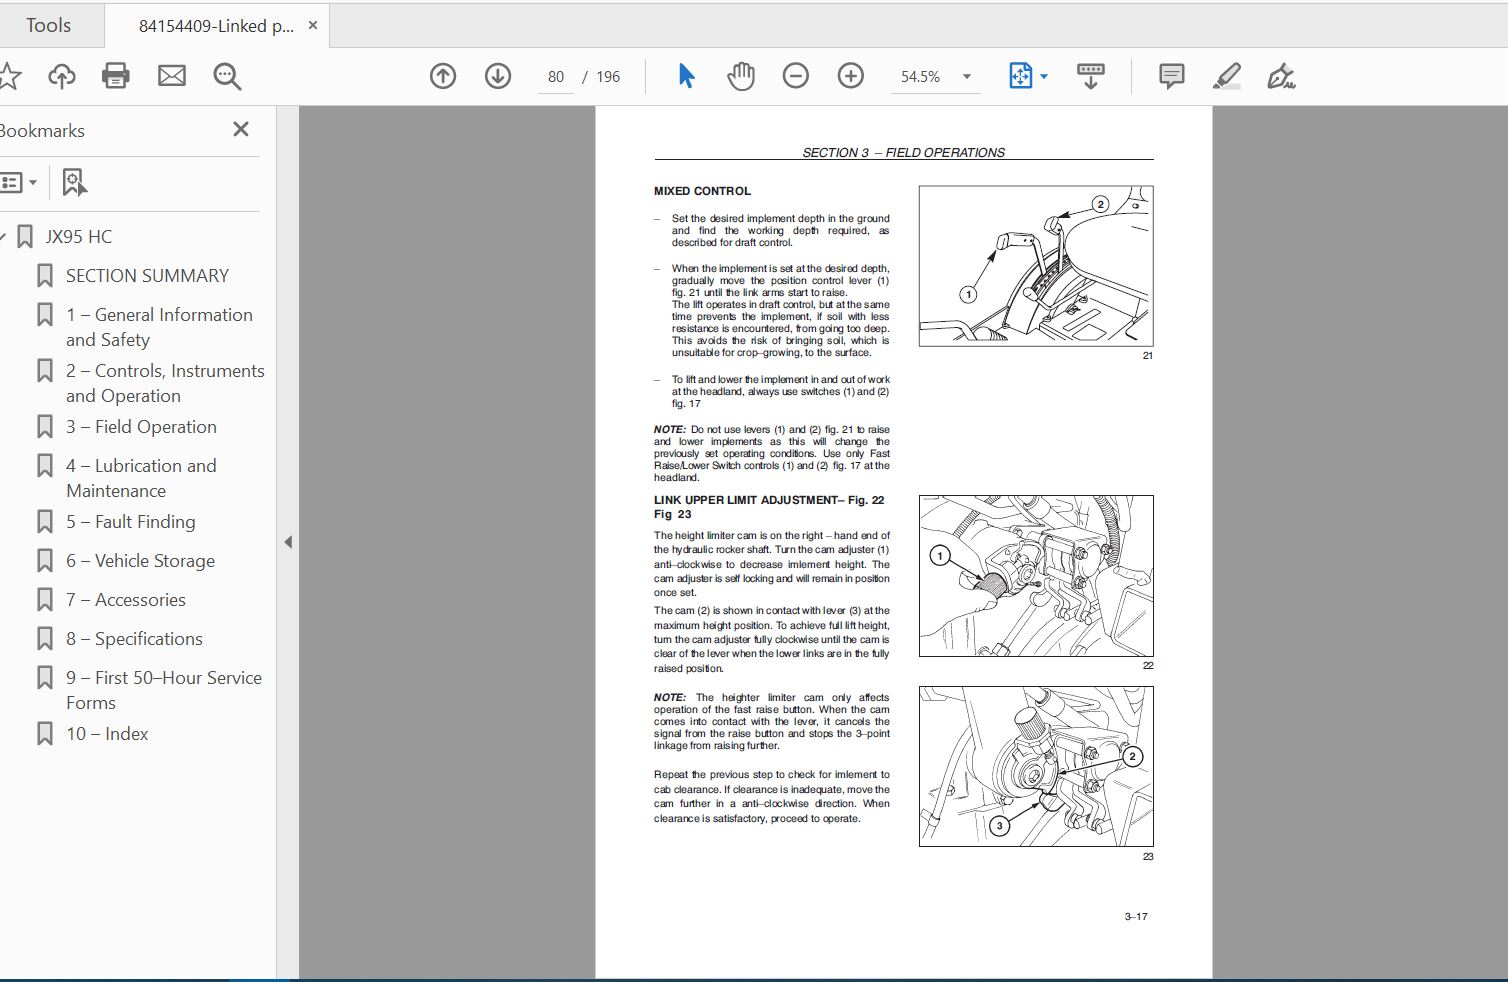Viewport: 1508px width, 982px height.
Task: Open the sign document pen tool
Action: 1281,76
